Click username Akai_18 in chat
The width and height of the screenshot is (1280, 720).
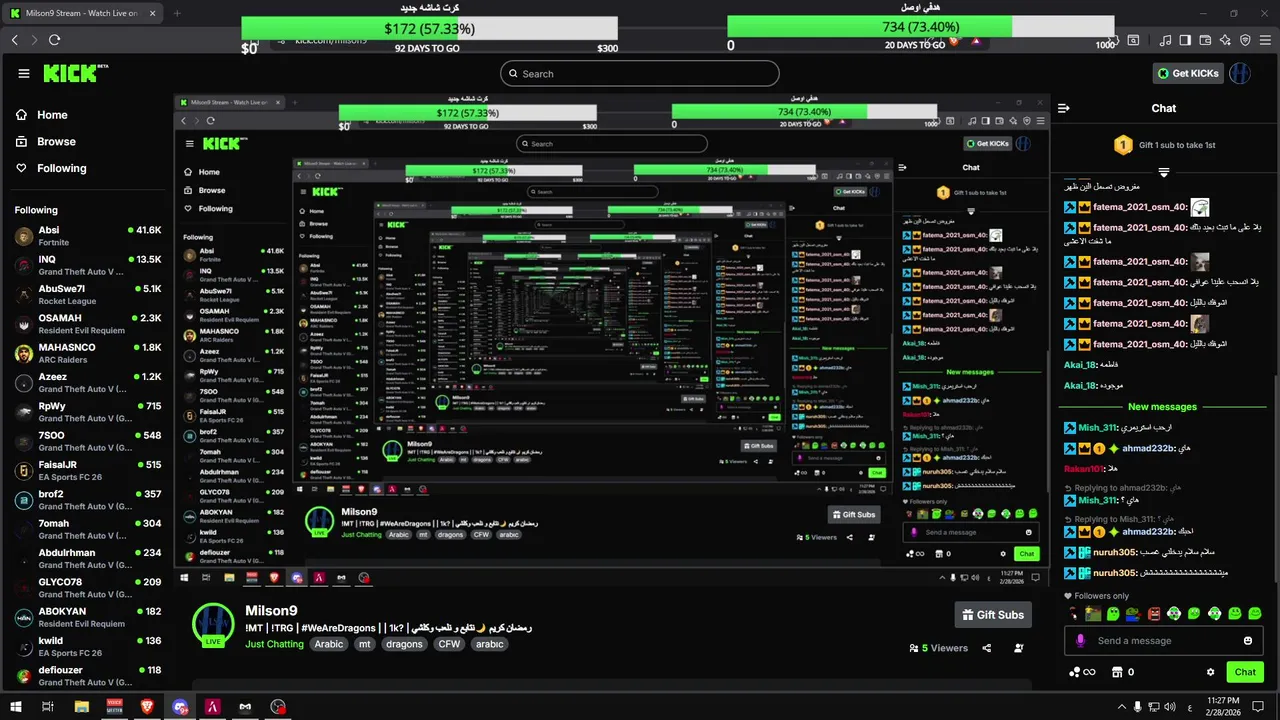click(1081, 365)
